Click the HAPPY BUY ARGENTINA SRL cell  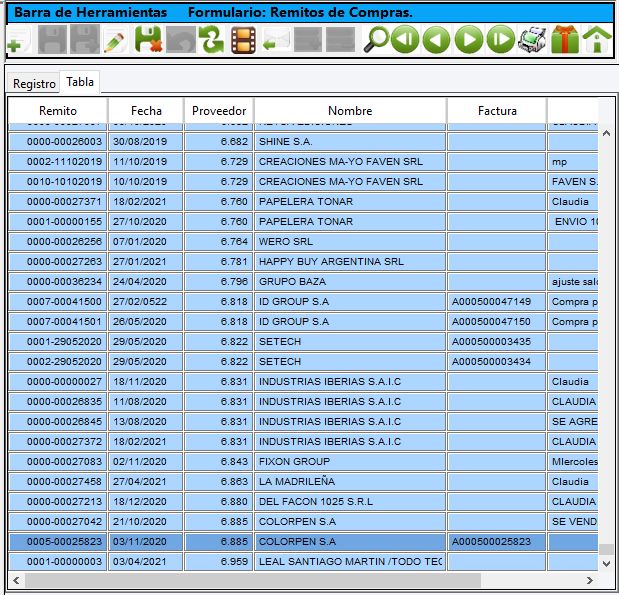coord(350,262)
